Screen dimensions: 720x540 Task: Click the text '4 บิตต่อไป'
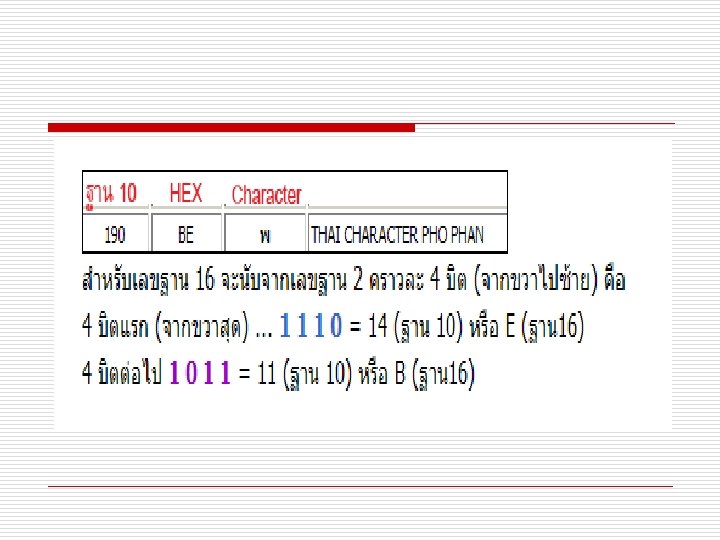122,372
